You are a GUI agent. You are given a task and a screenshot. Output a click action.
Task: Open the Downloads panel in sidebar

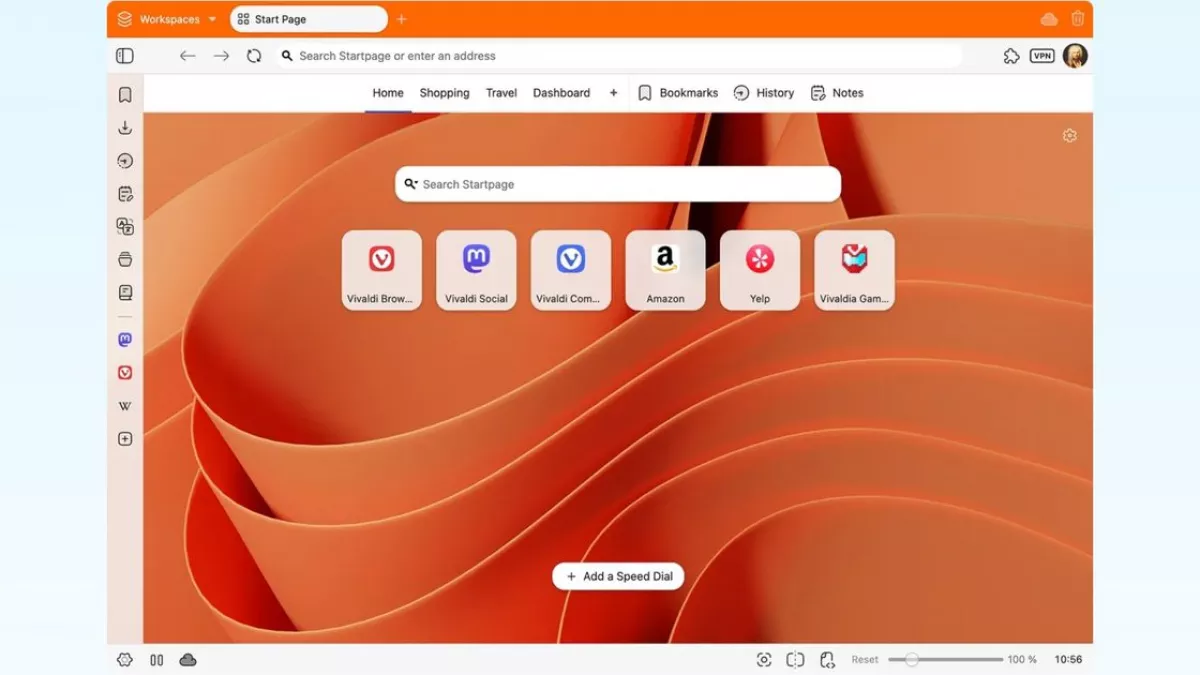(x=125, y=128)
